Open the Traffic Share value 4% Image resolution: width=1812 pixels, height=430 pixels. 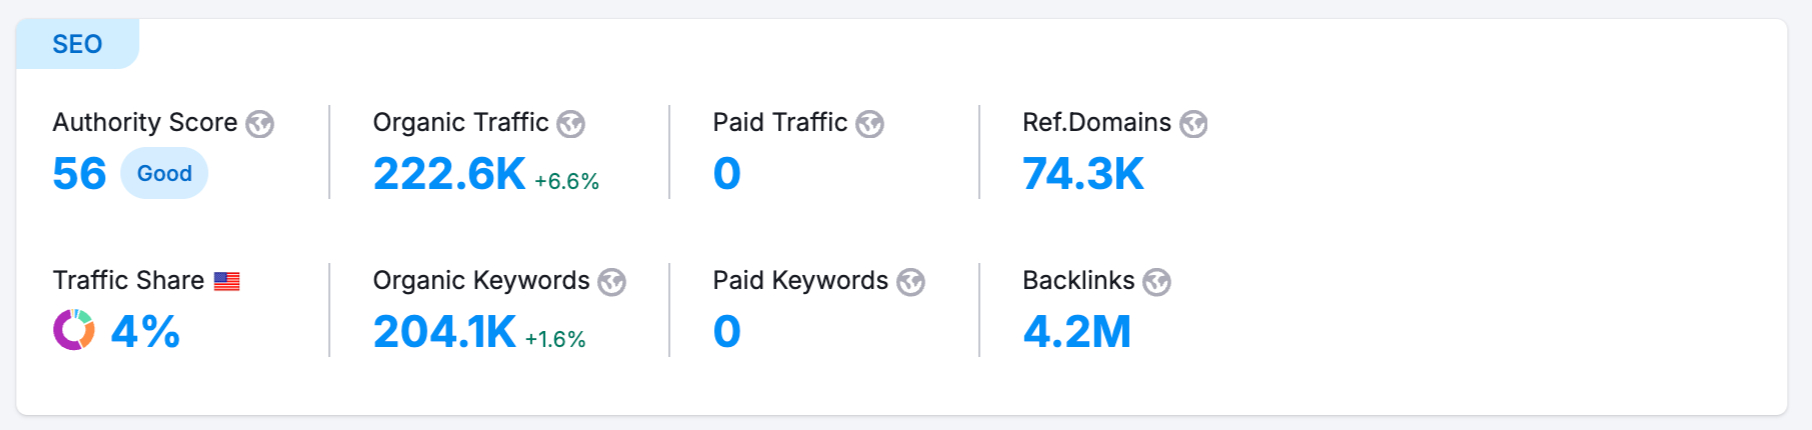point(145,331)
